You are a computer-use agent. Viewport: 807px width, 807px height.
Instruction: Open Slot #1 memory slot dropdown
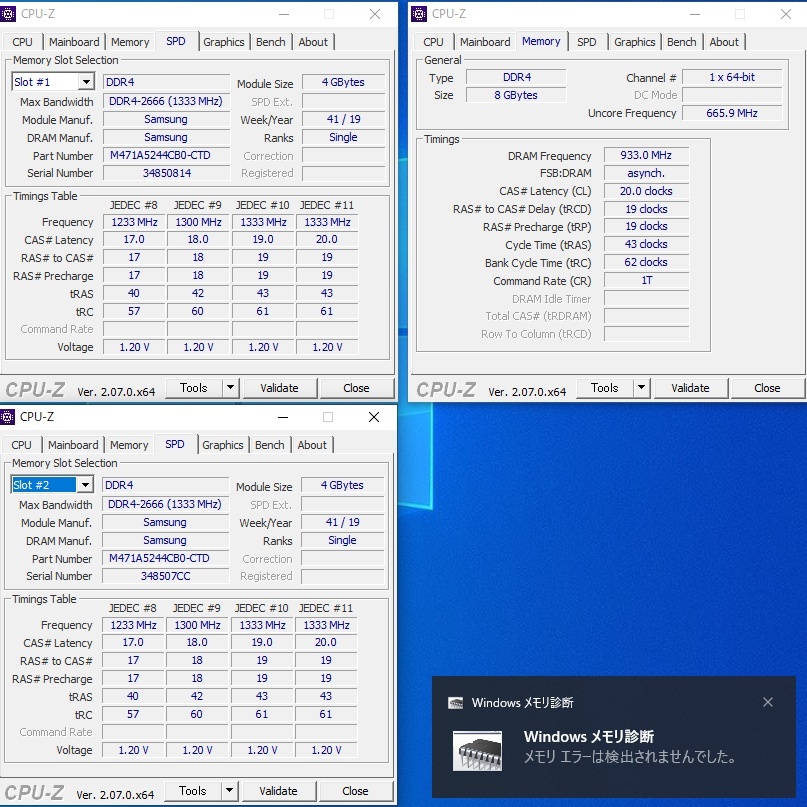86,82
